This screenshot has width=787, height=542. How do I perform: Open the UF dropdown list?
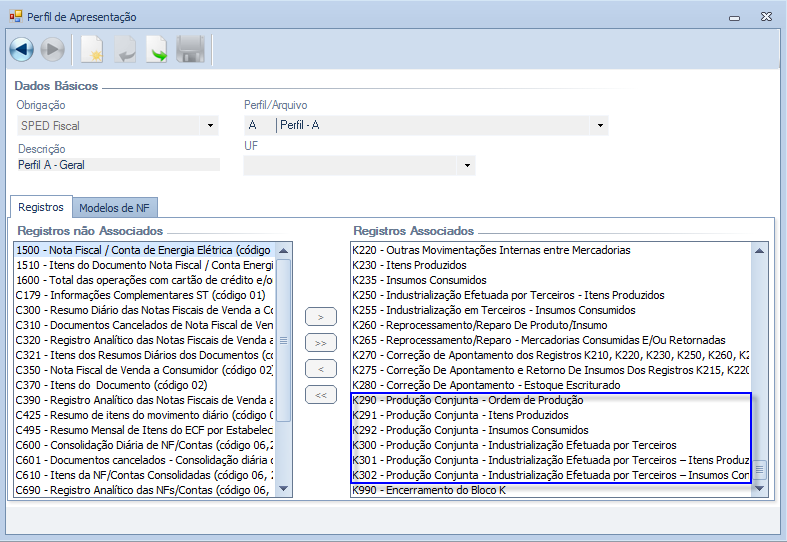[x=466, y=165]
